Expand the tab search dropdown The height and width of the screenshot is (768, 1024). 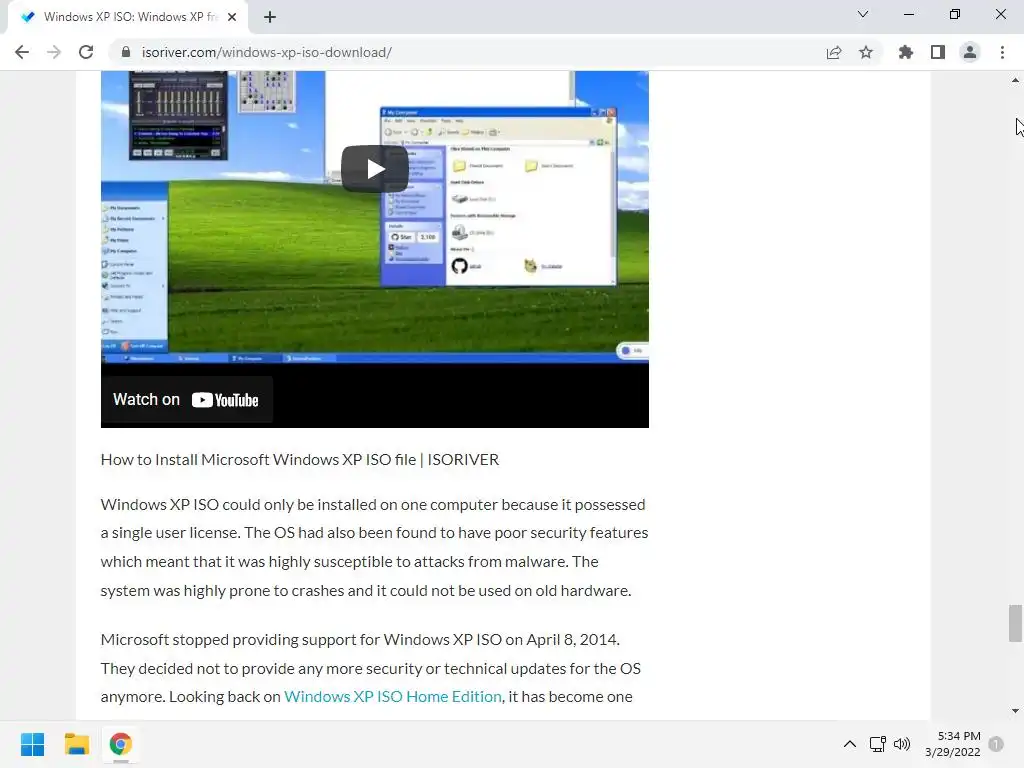(x=863, y=14)
